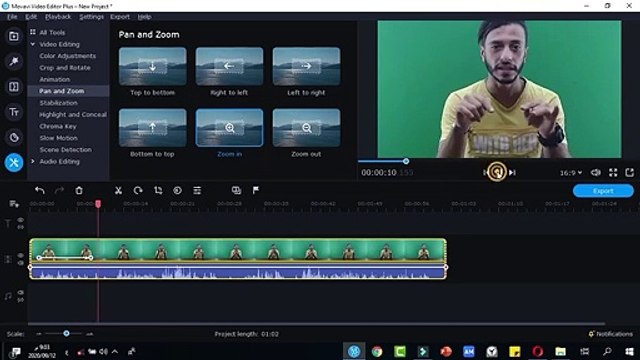Split clip with the scissors icon
The width and height of the screenshot is (640, 360).
118,190
